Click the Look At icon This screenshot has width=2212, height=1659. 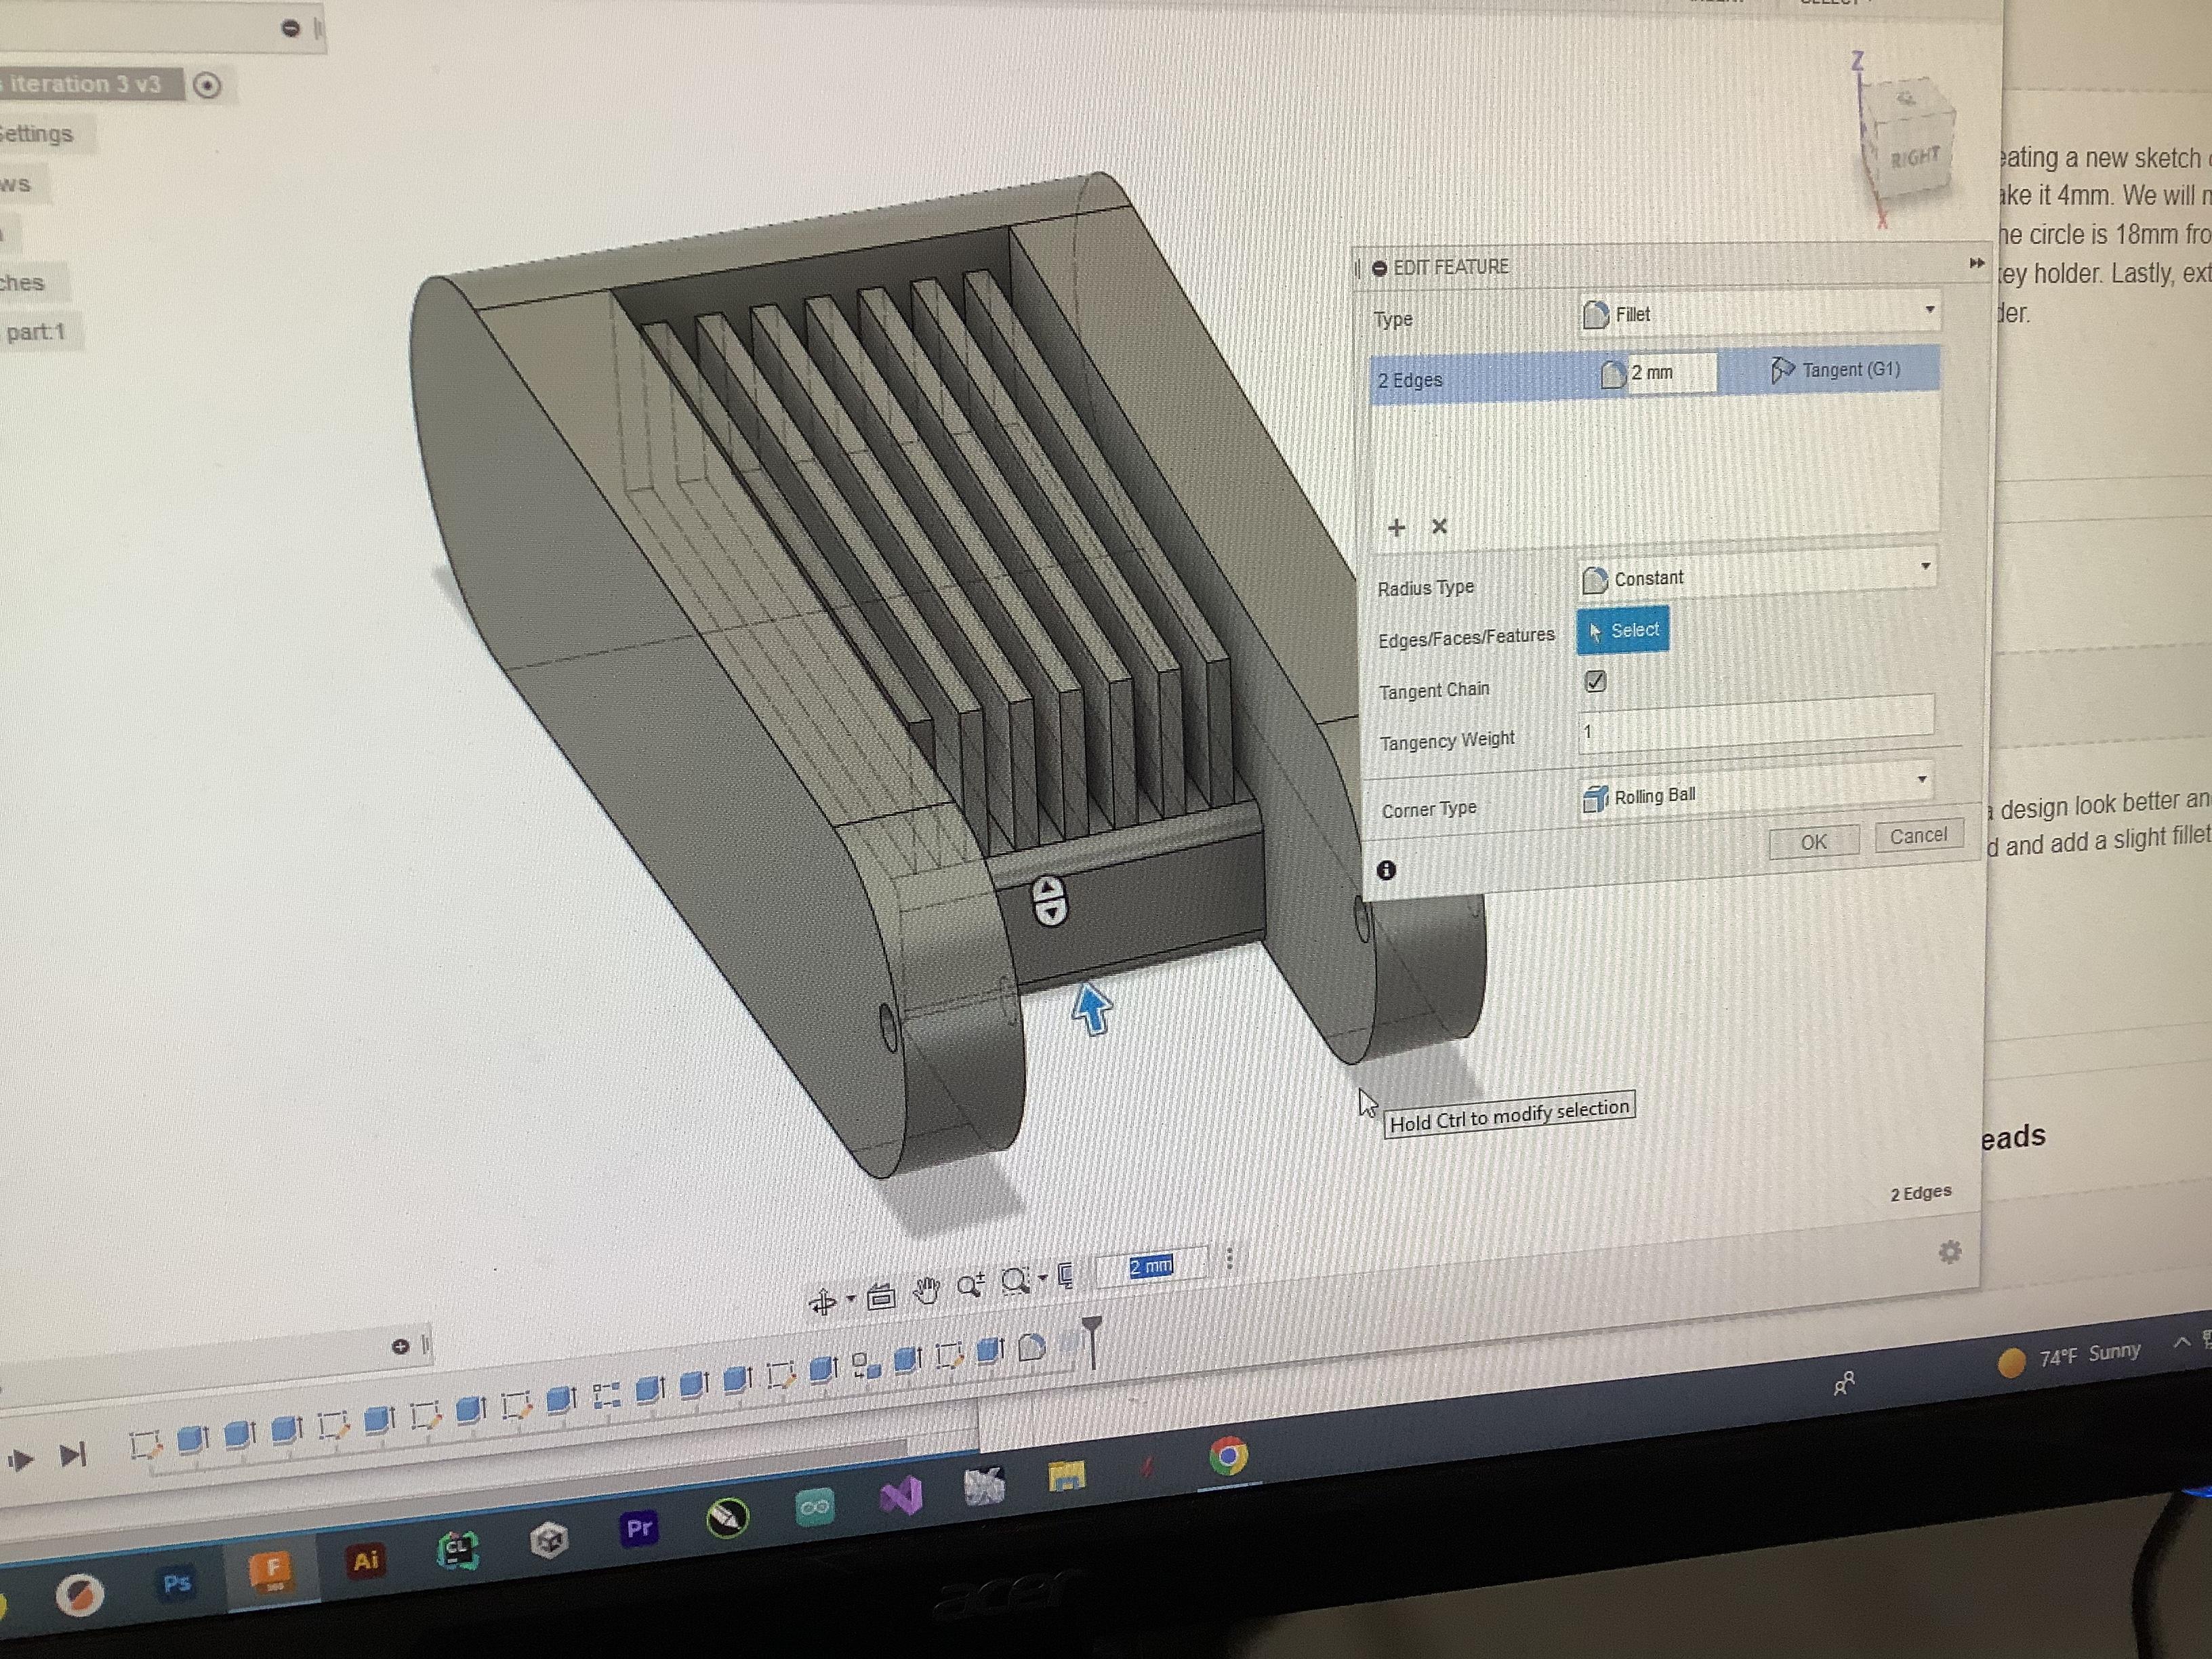[x=881, y=1297]
